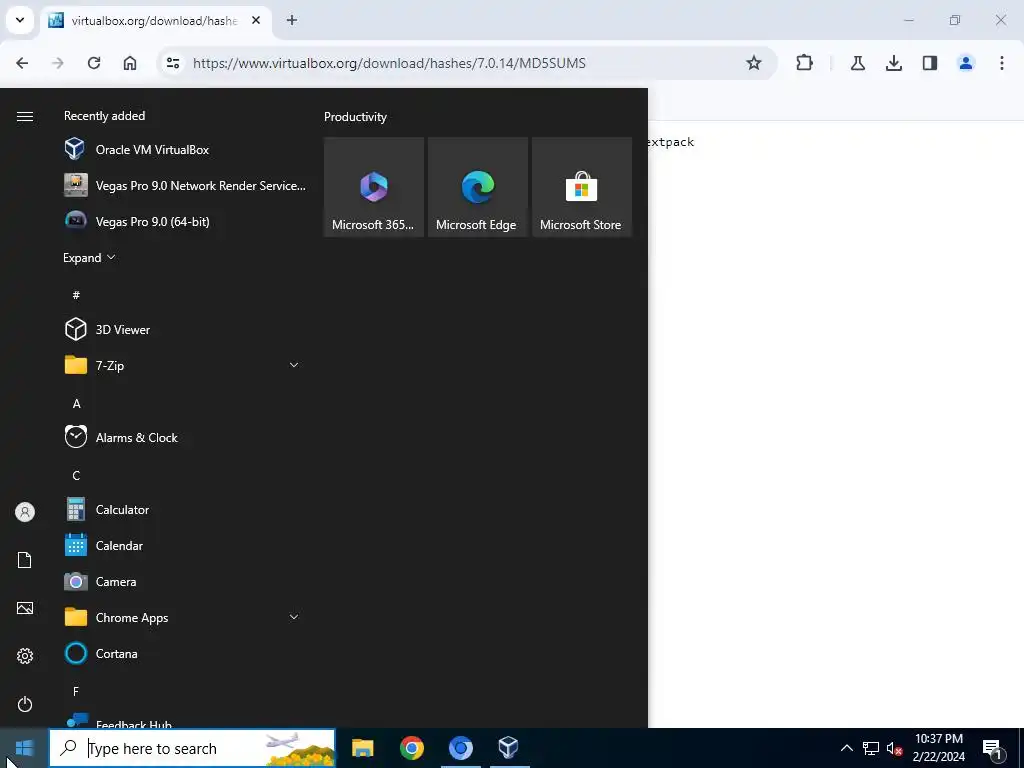
Task: Open Vegas Pro 9.0 (64-bit)
Action: [x=185, y=221]
